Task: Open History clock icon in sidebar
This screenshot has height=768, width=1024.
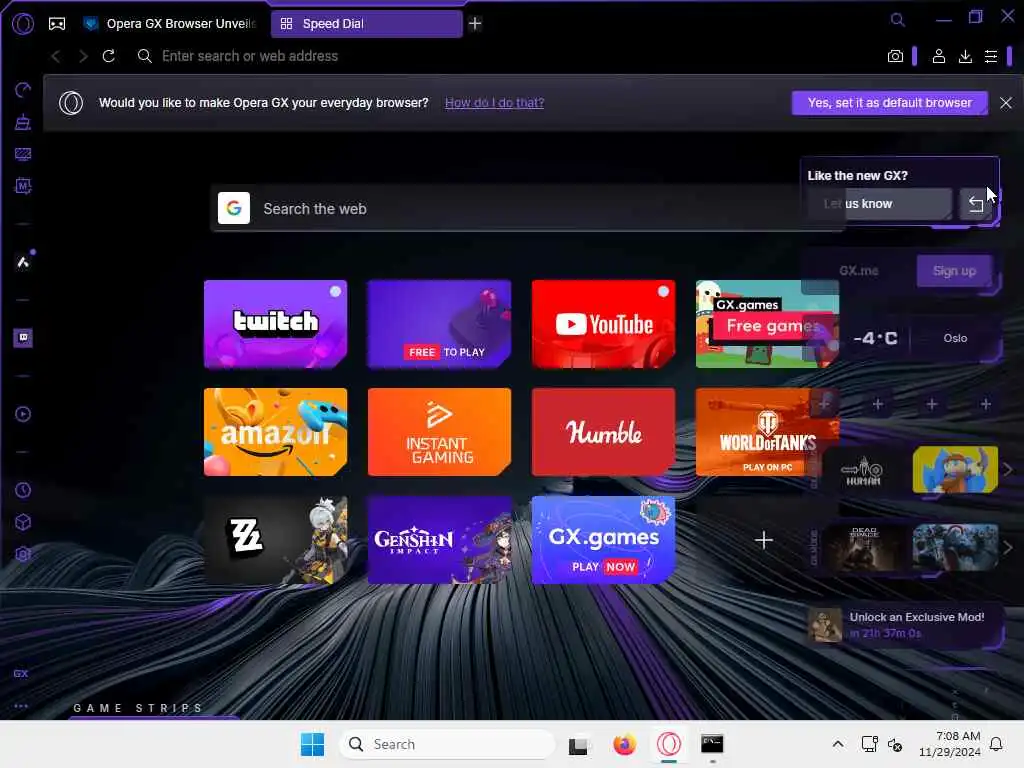Action: pos(23,490)
